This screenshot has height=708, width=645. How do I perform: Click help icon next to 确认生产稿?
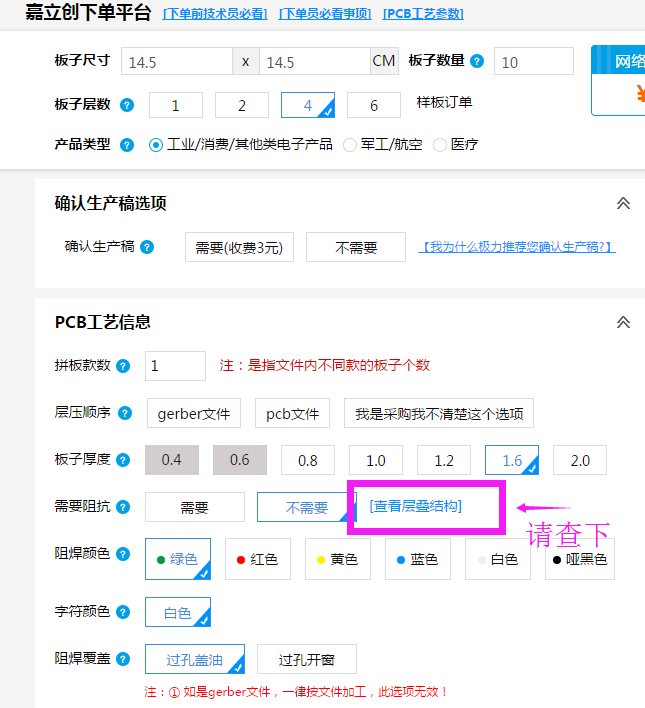[x=147, y=247]
